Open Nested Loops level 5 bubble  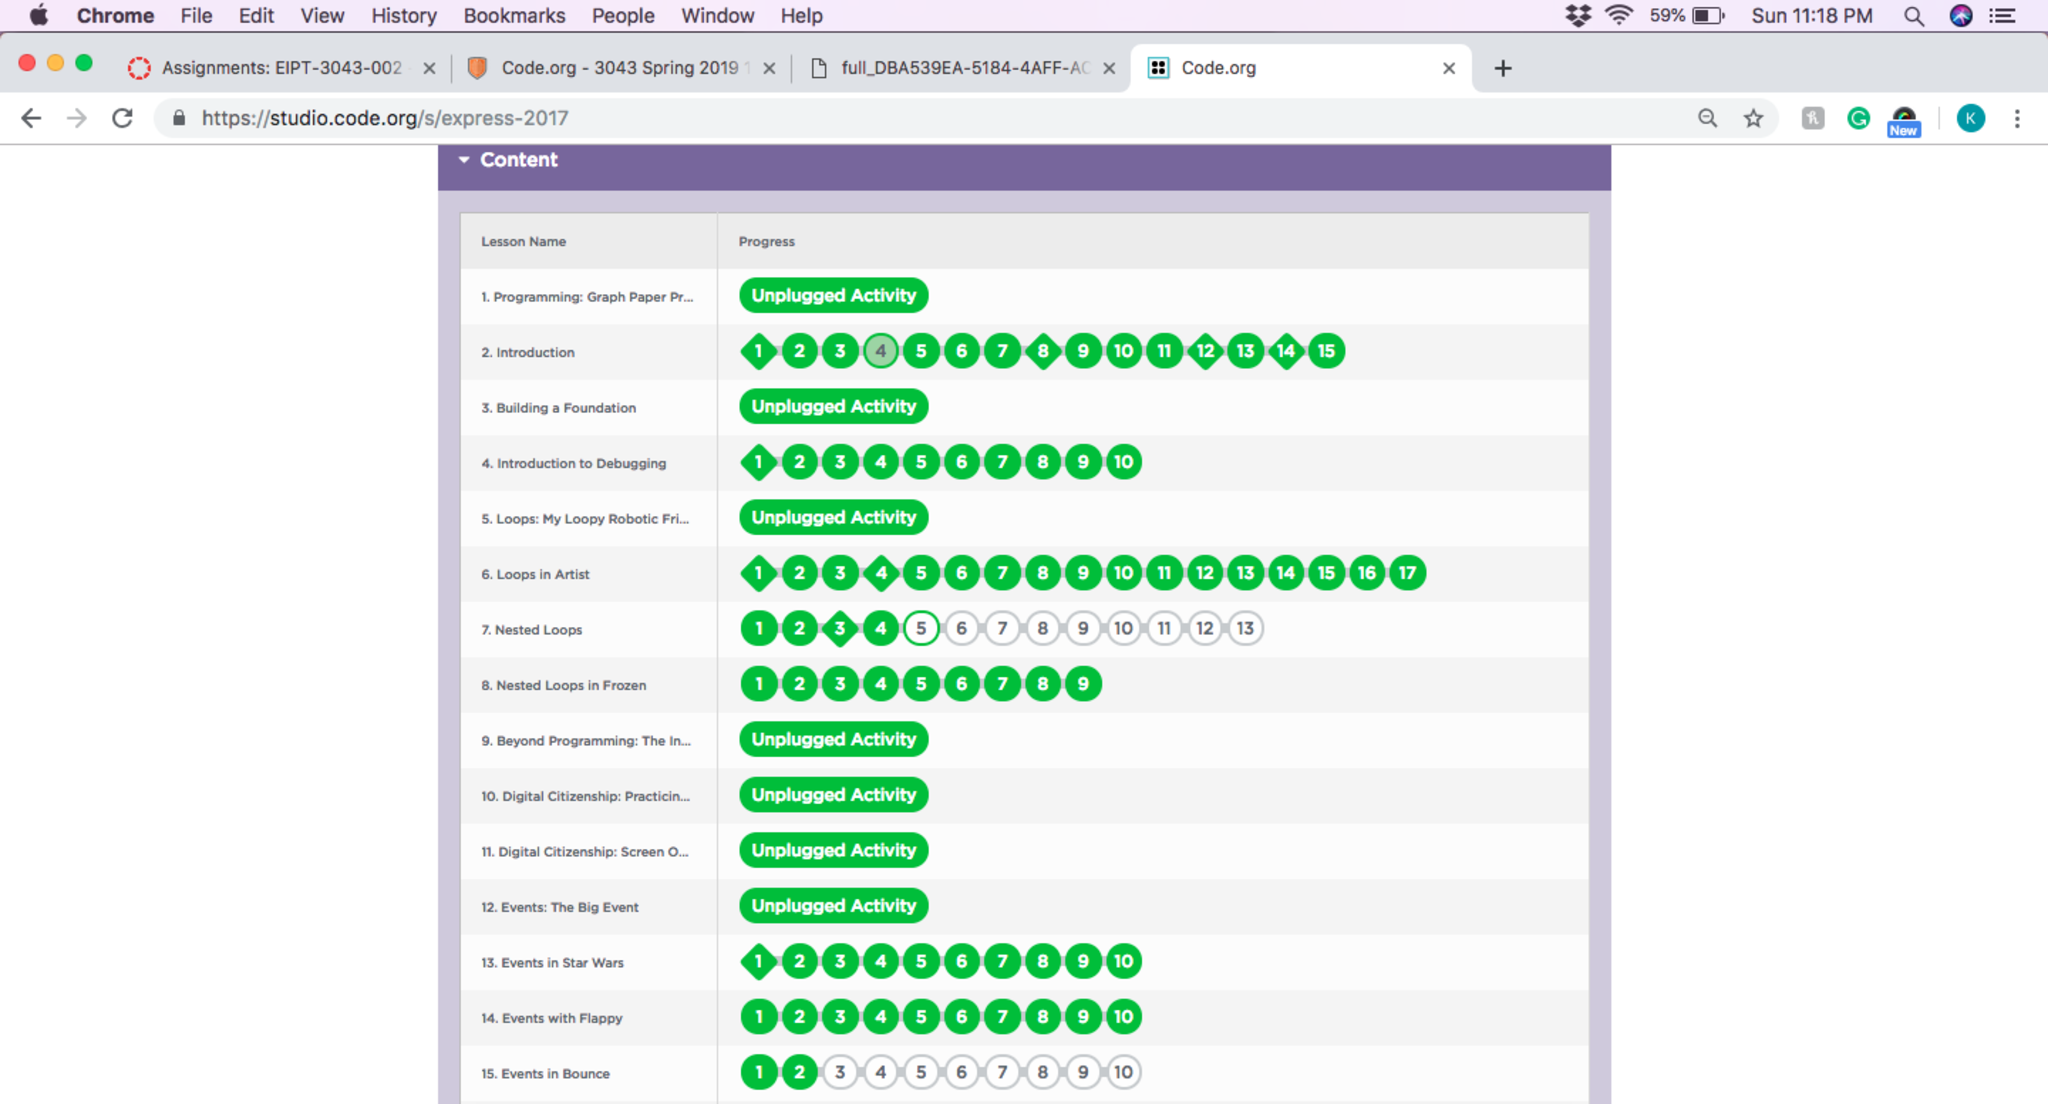921,628
